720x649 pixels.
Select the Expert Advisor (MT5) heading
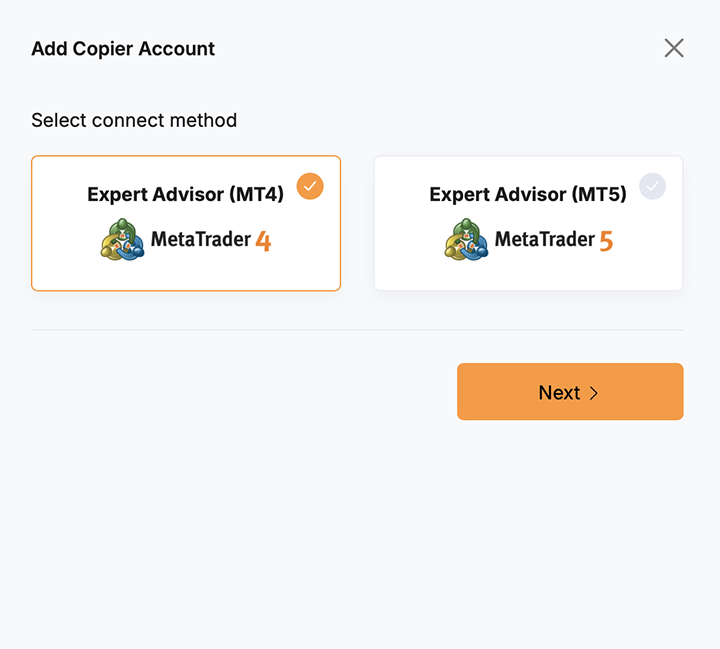point(527,194)
